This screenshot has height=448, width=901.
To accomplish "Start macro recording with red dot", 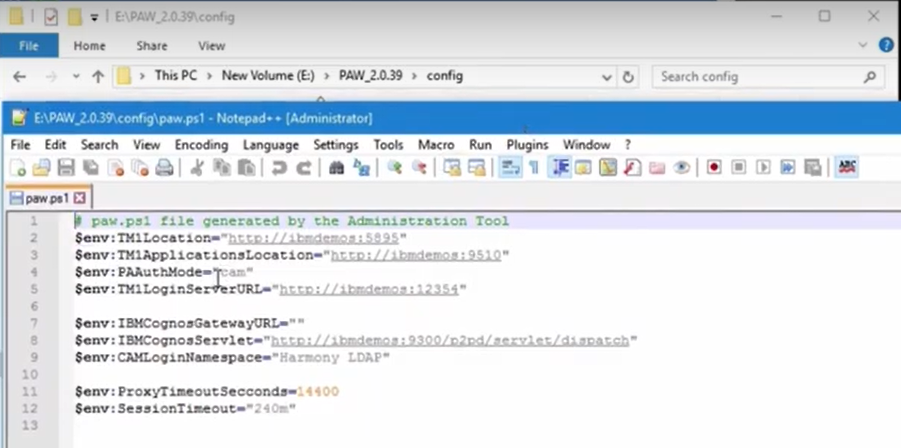I will pyautogui.click(x=714, y=168).
